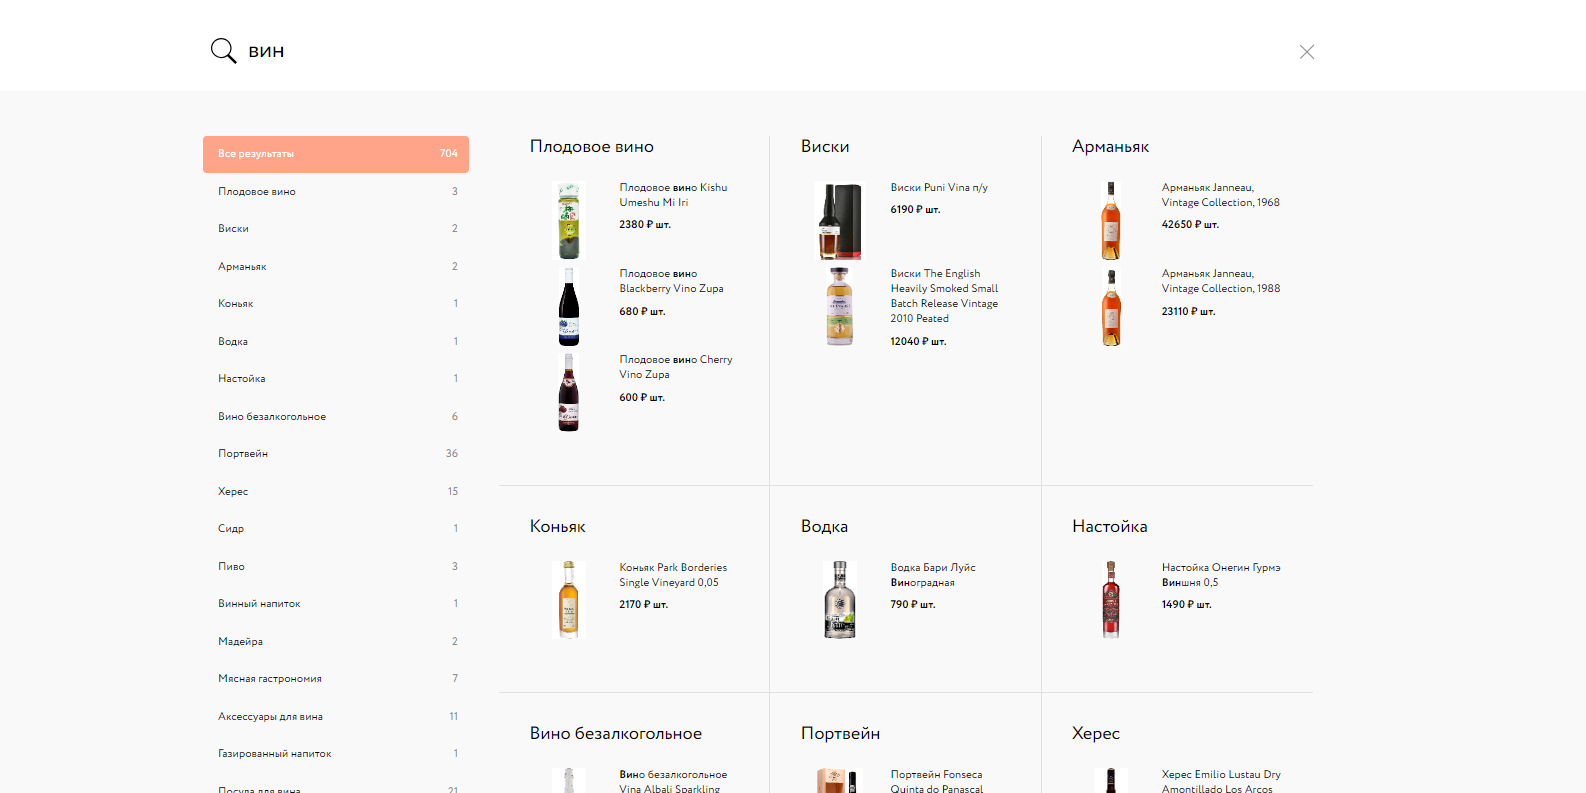This screenshot has height=793, width=1586.
Task: Select 'Сидр' category in sidebar
Action: 336,529
